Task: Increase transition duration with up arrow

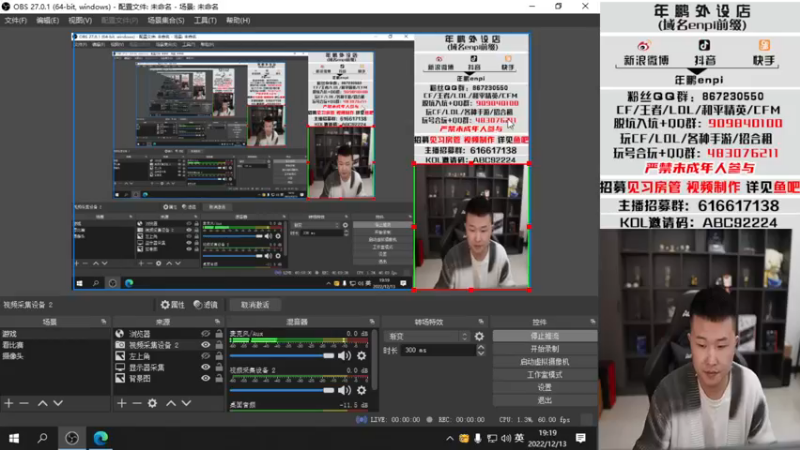Action: coord(481,347)
